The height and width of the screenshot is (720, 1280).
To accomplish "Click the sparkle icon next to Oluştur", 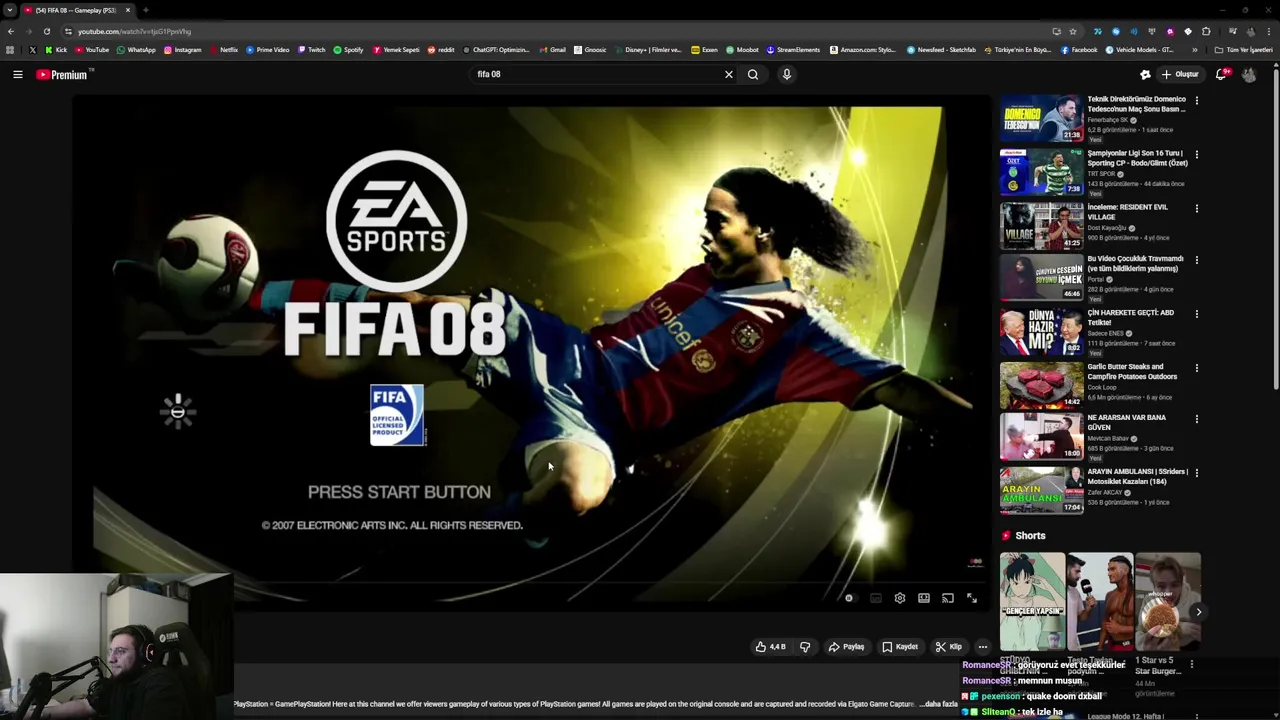I will 1145,74.
